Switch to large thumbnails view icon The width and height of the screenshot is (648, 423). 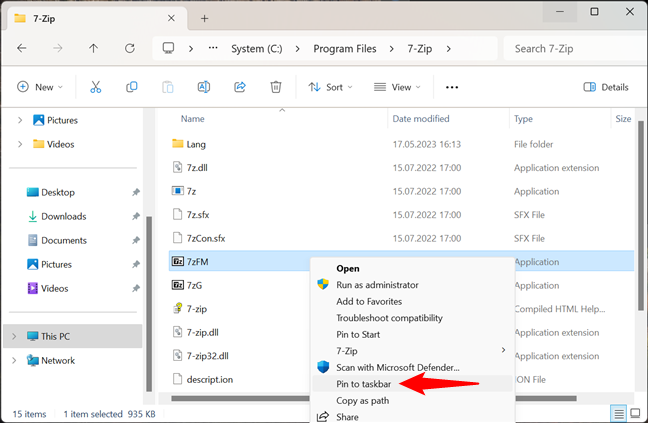coord(635,413)
